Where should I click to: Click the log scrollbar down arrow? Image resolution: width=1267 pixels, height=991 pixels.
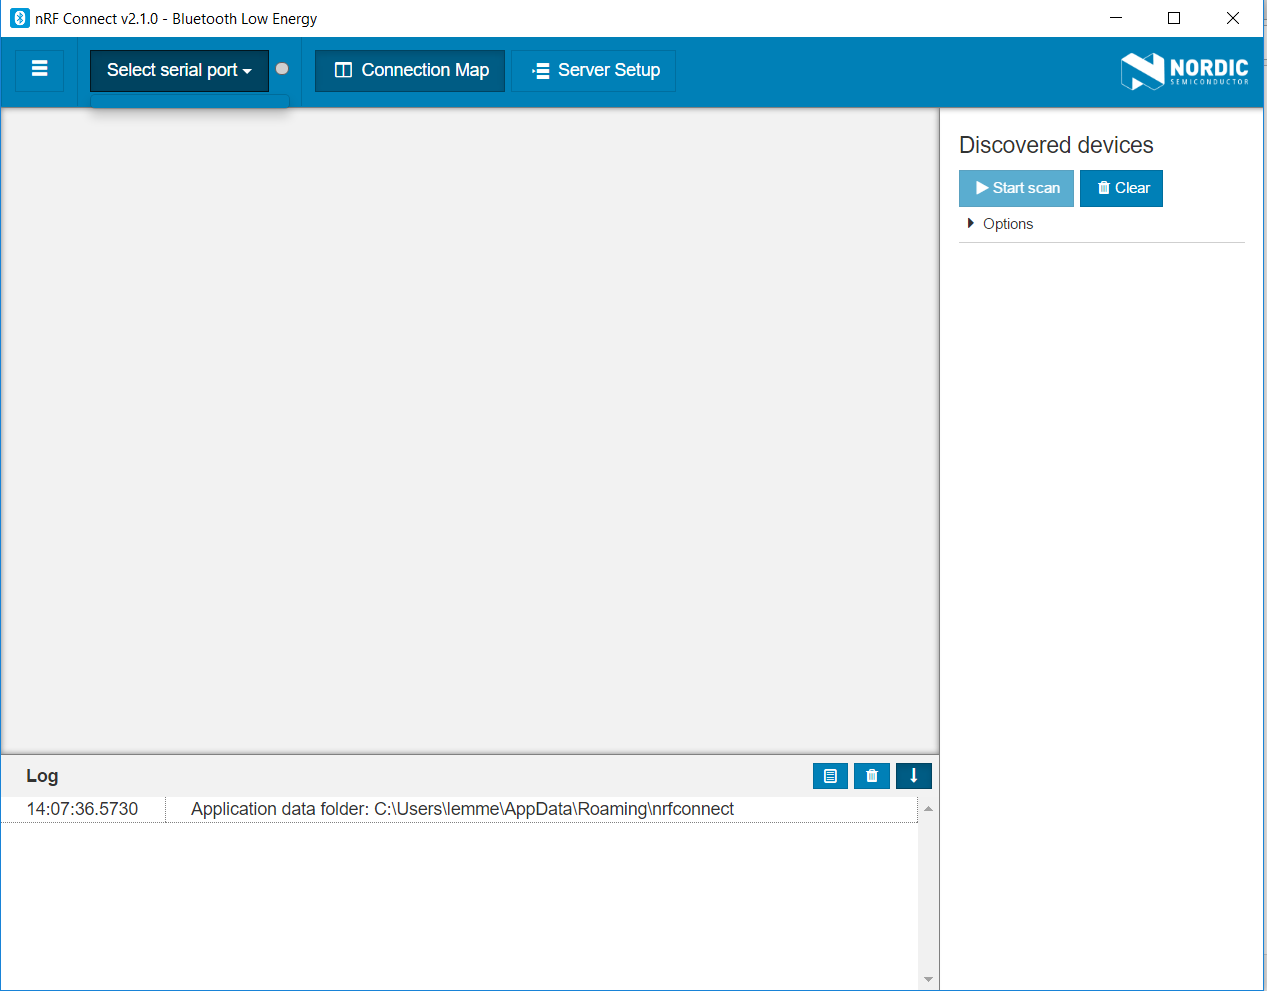(x=928, y=980)
